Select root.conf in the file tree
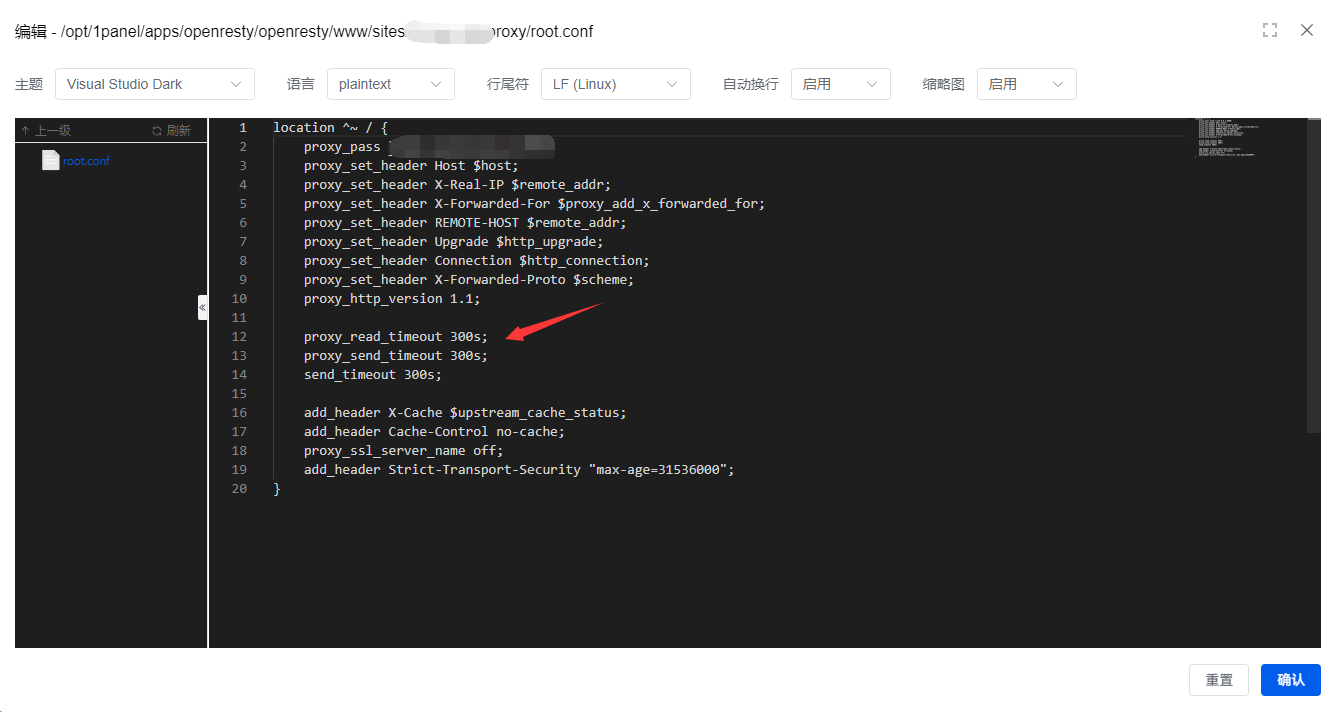This screenshot has height=712, width=1329. pos(86,161)
